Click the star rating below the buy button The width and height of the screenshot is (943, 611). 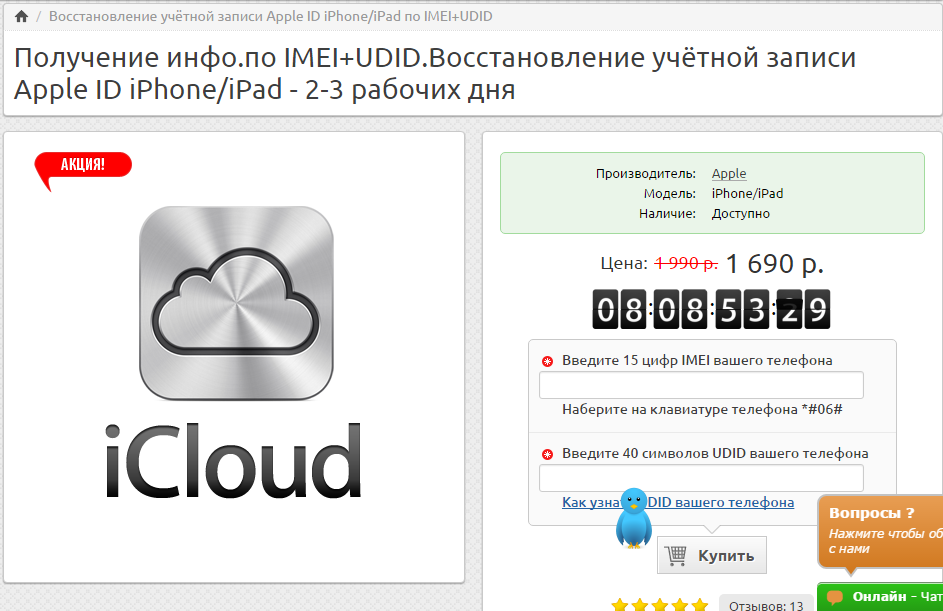point(660,604)
